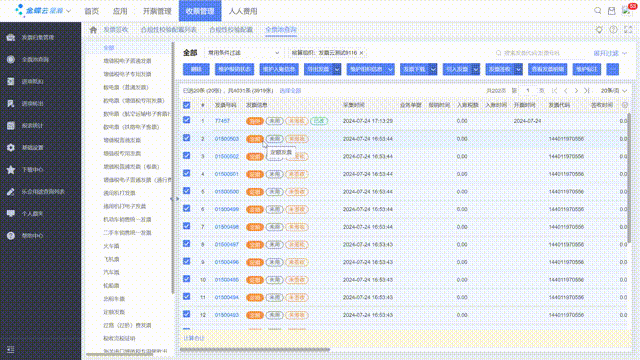Expand the per-page count dropdown
This screenshot has height=360, width=640.
pos(614,91)
